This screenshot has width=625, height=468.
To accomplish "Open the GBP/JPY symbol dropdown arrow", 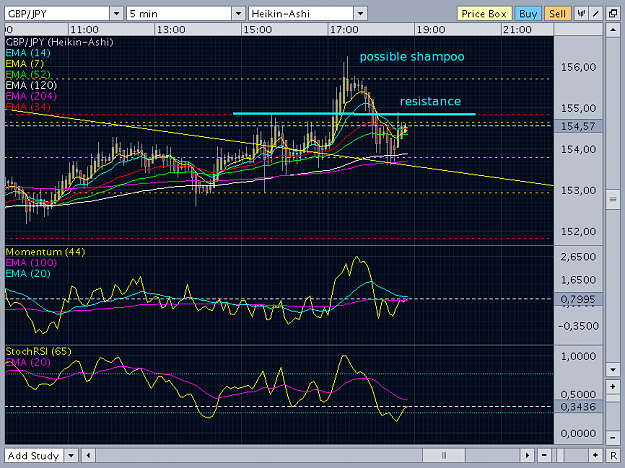I will click(116, 14).
